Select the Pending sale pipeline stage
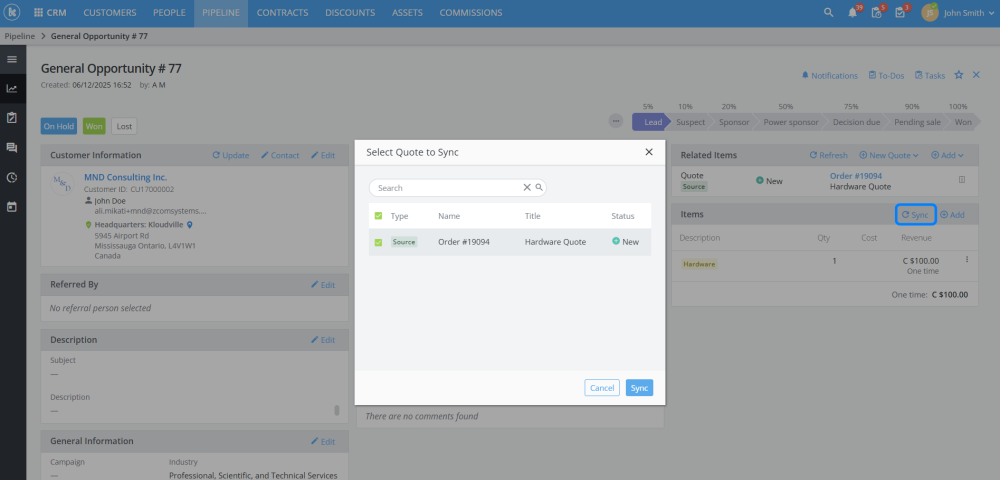 [x=917, y=122]
